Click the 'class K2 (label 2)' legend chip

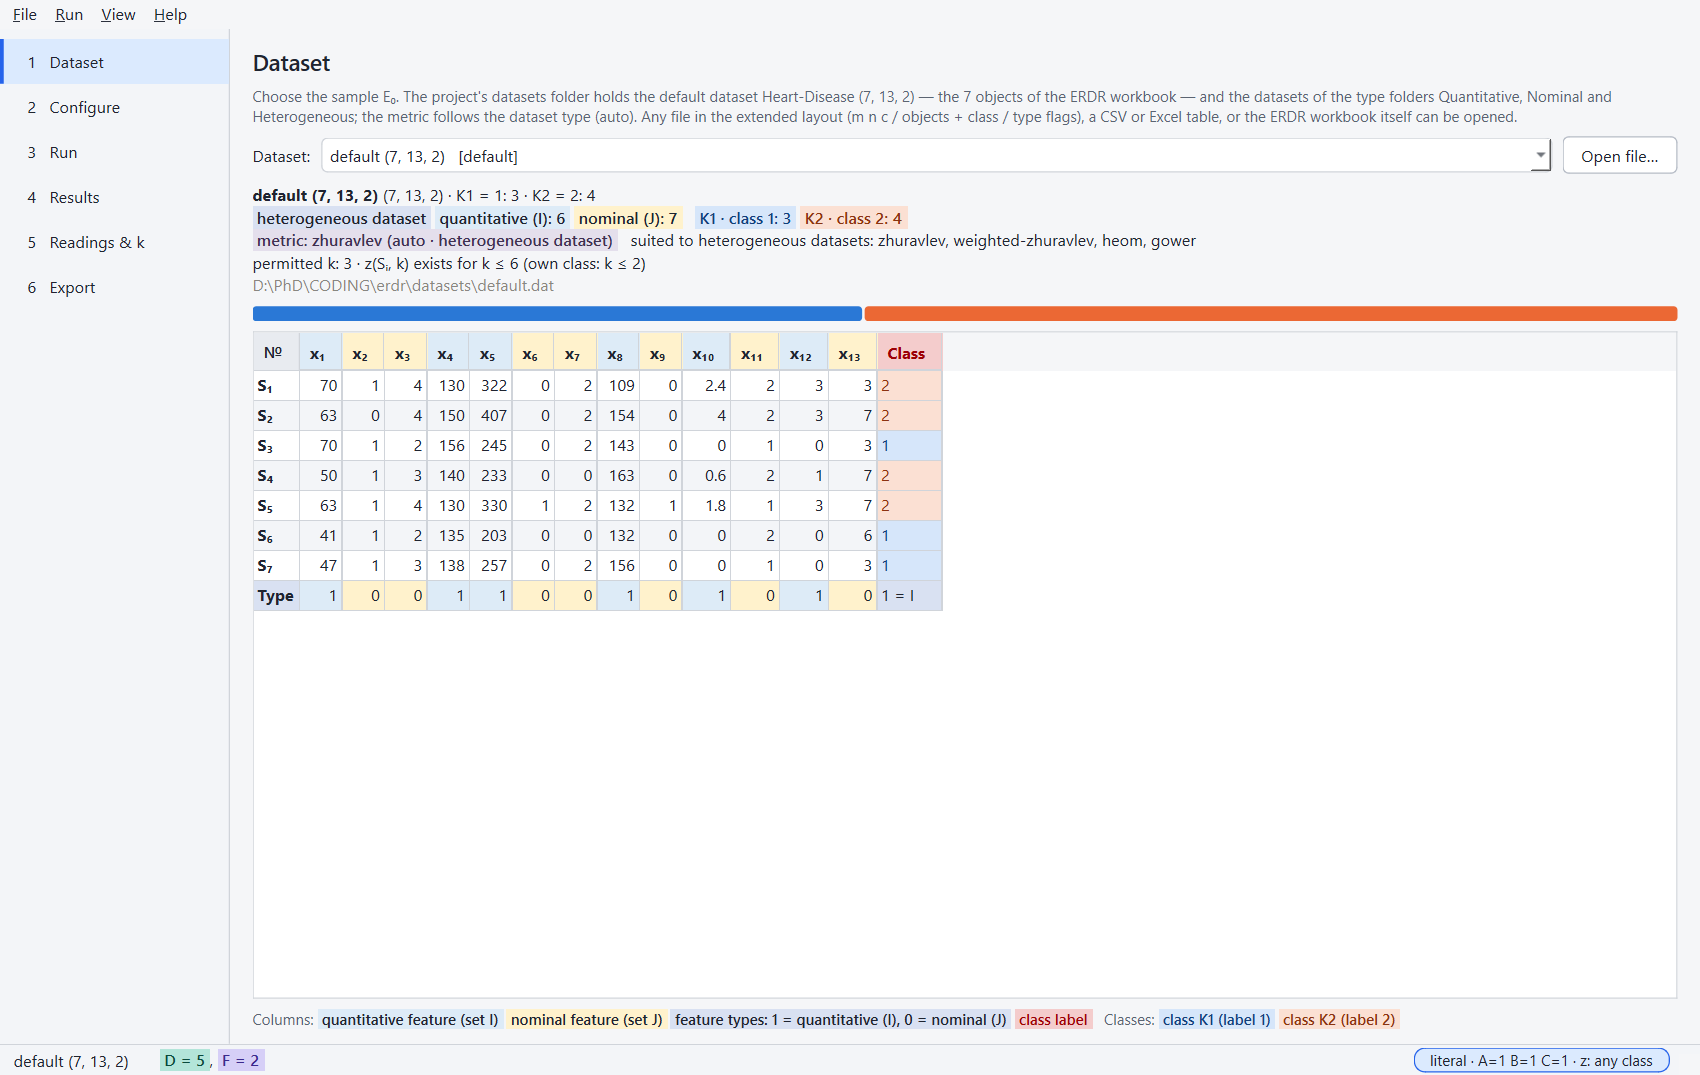1338,1020
